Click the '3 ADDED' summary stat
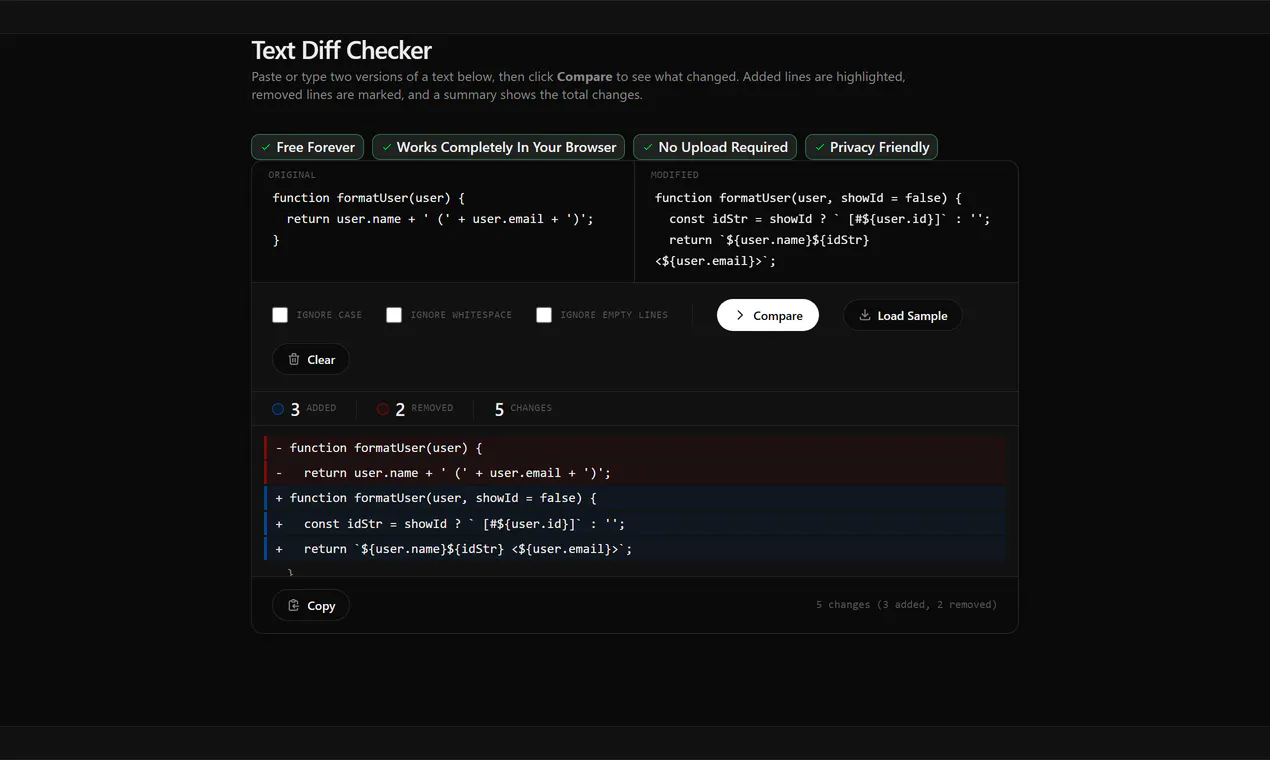This screenshot has height=760, width=1270. (304, 408)
